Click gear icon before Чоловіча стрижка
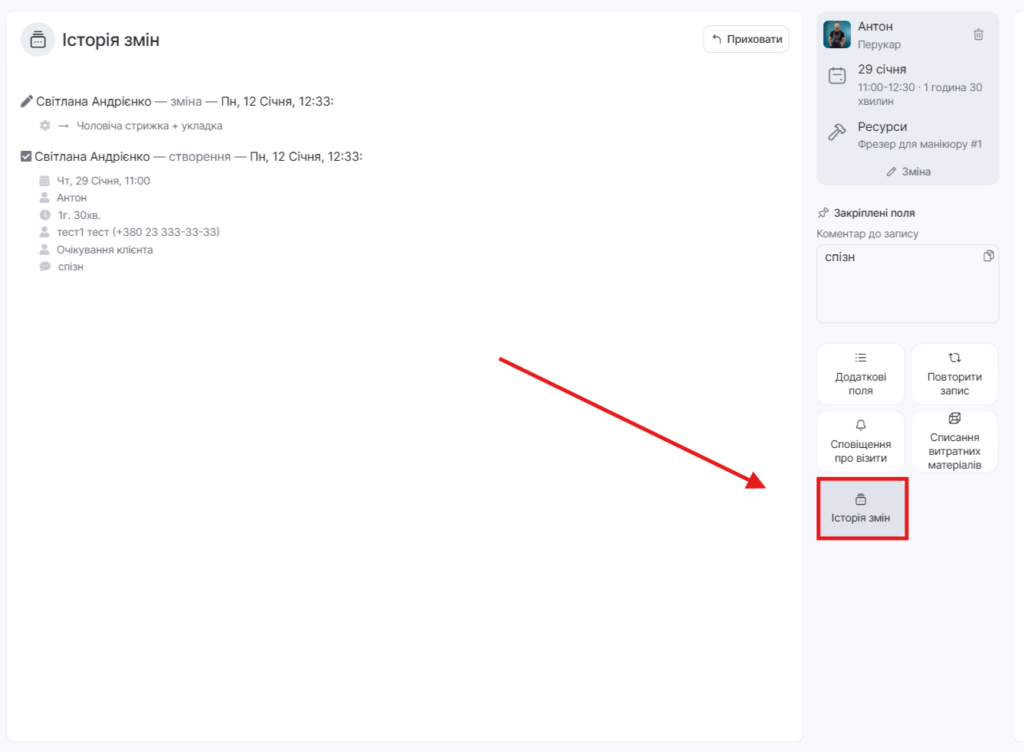 point(44,125)
